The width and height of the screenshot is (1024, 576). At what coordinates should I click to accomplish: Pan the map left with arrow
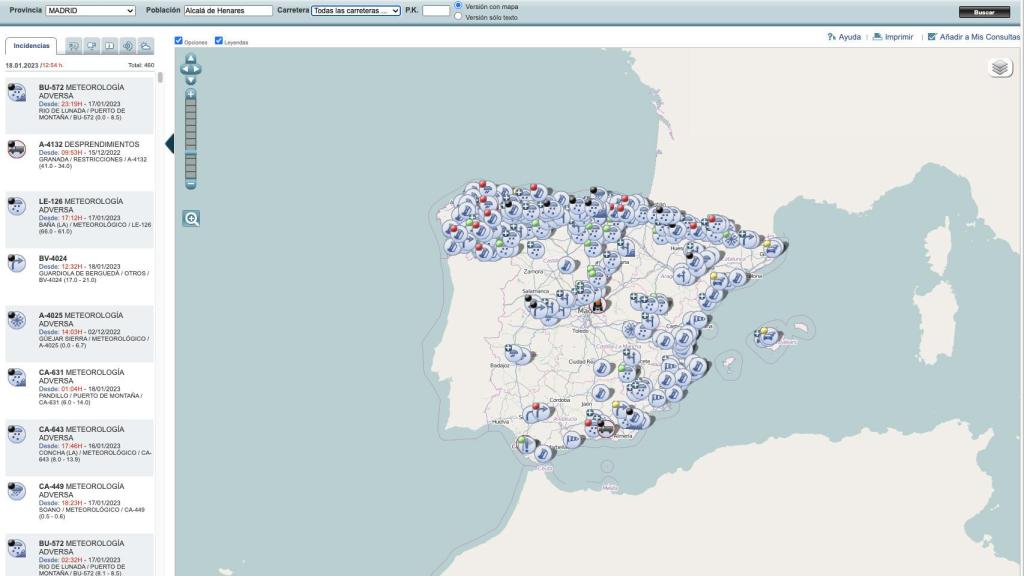[185, 69]
